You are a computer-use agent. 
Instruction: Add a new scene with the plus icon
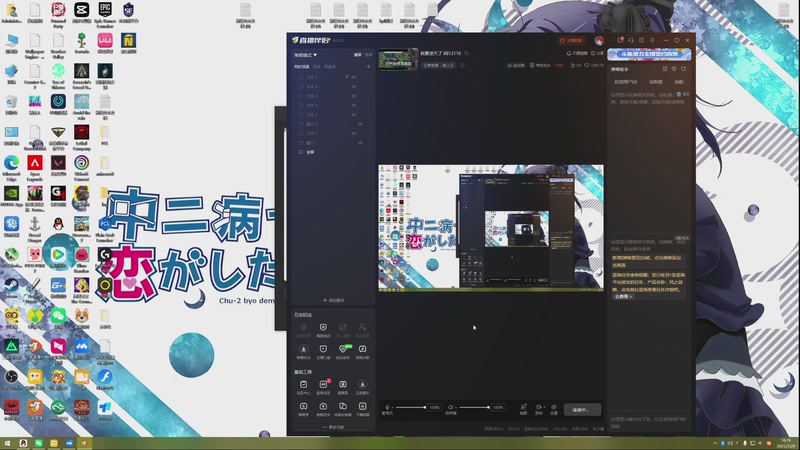point(368,66)
